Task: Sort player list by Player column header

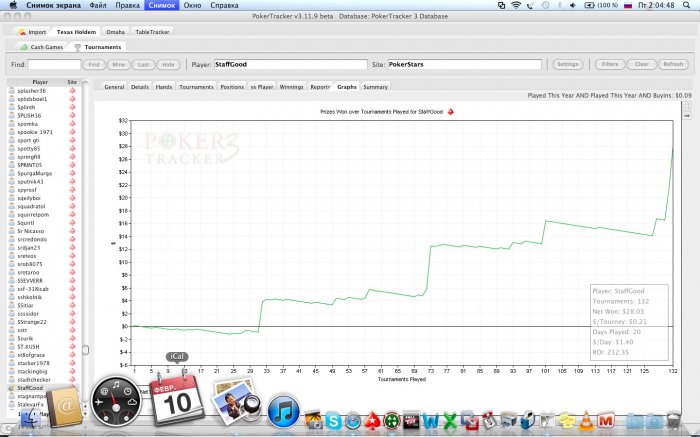Action: (x=40, y=82)
